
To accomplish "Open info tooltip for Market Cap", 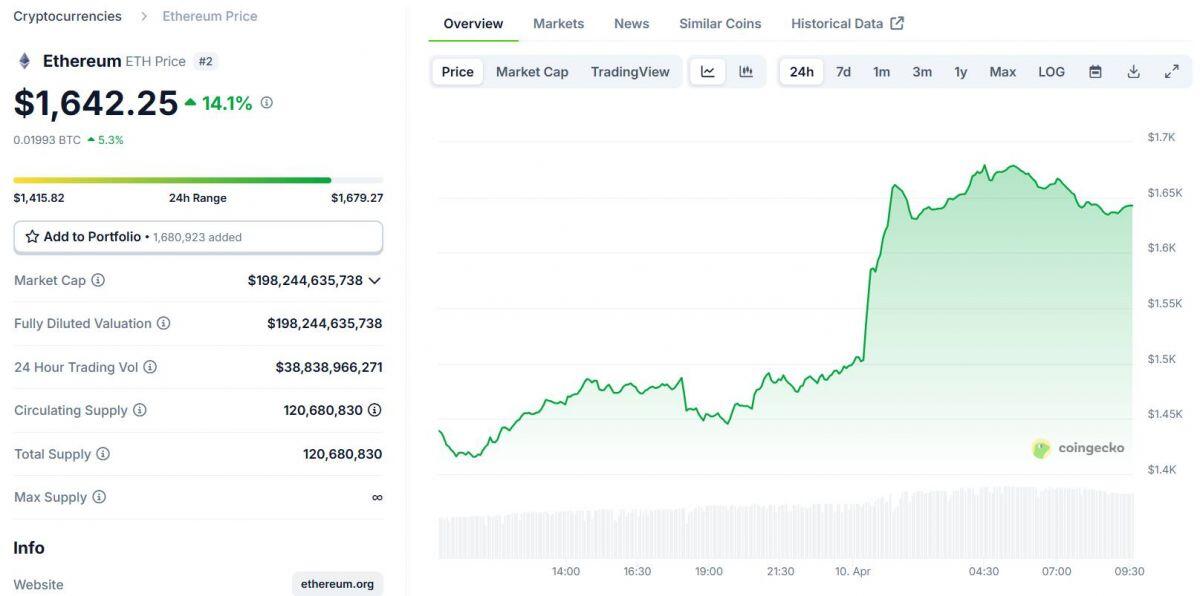I will tap(98, 280).
